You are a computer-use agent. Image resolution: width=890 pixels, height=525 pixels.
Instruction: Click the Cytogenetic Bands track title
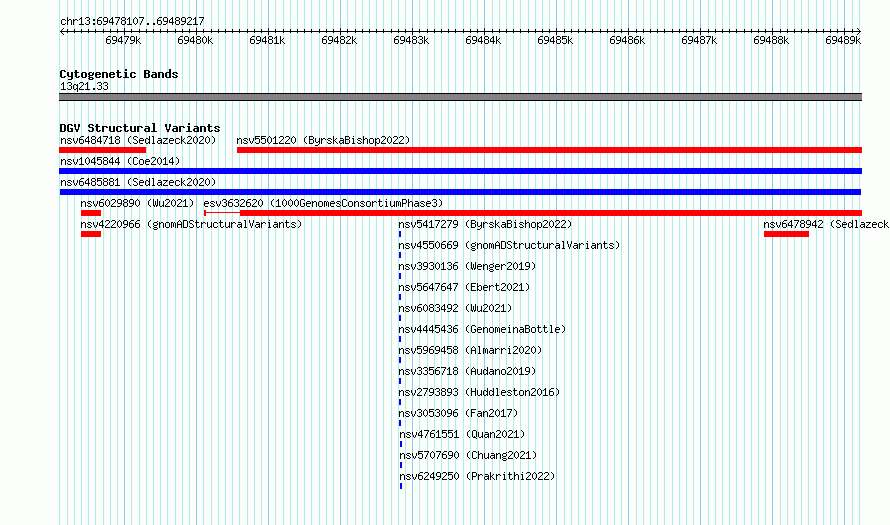coord(119,74)
